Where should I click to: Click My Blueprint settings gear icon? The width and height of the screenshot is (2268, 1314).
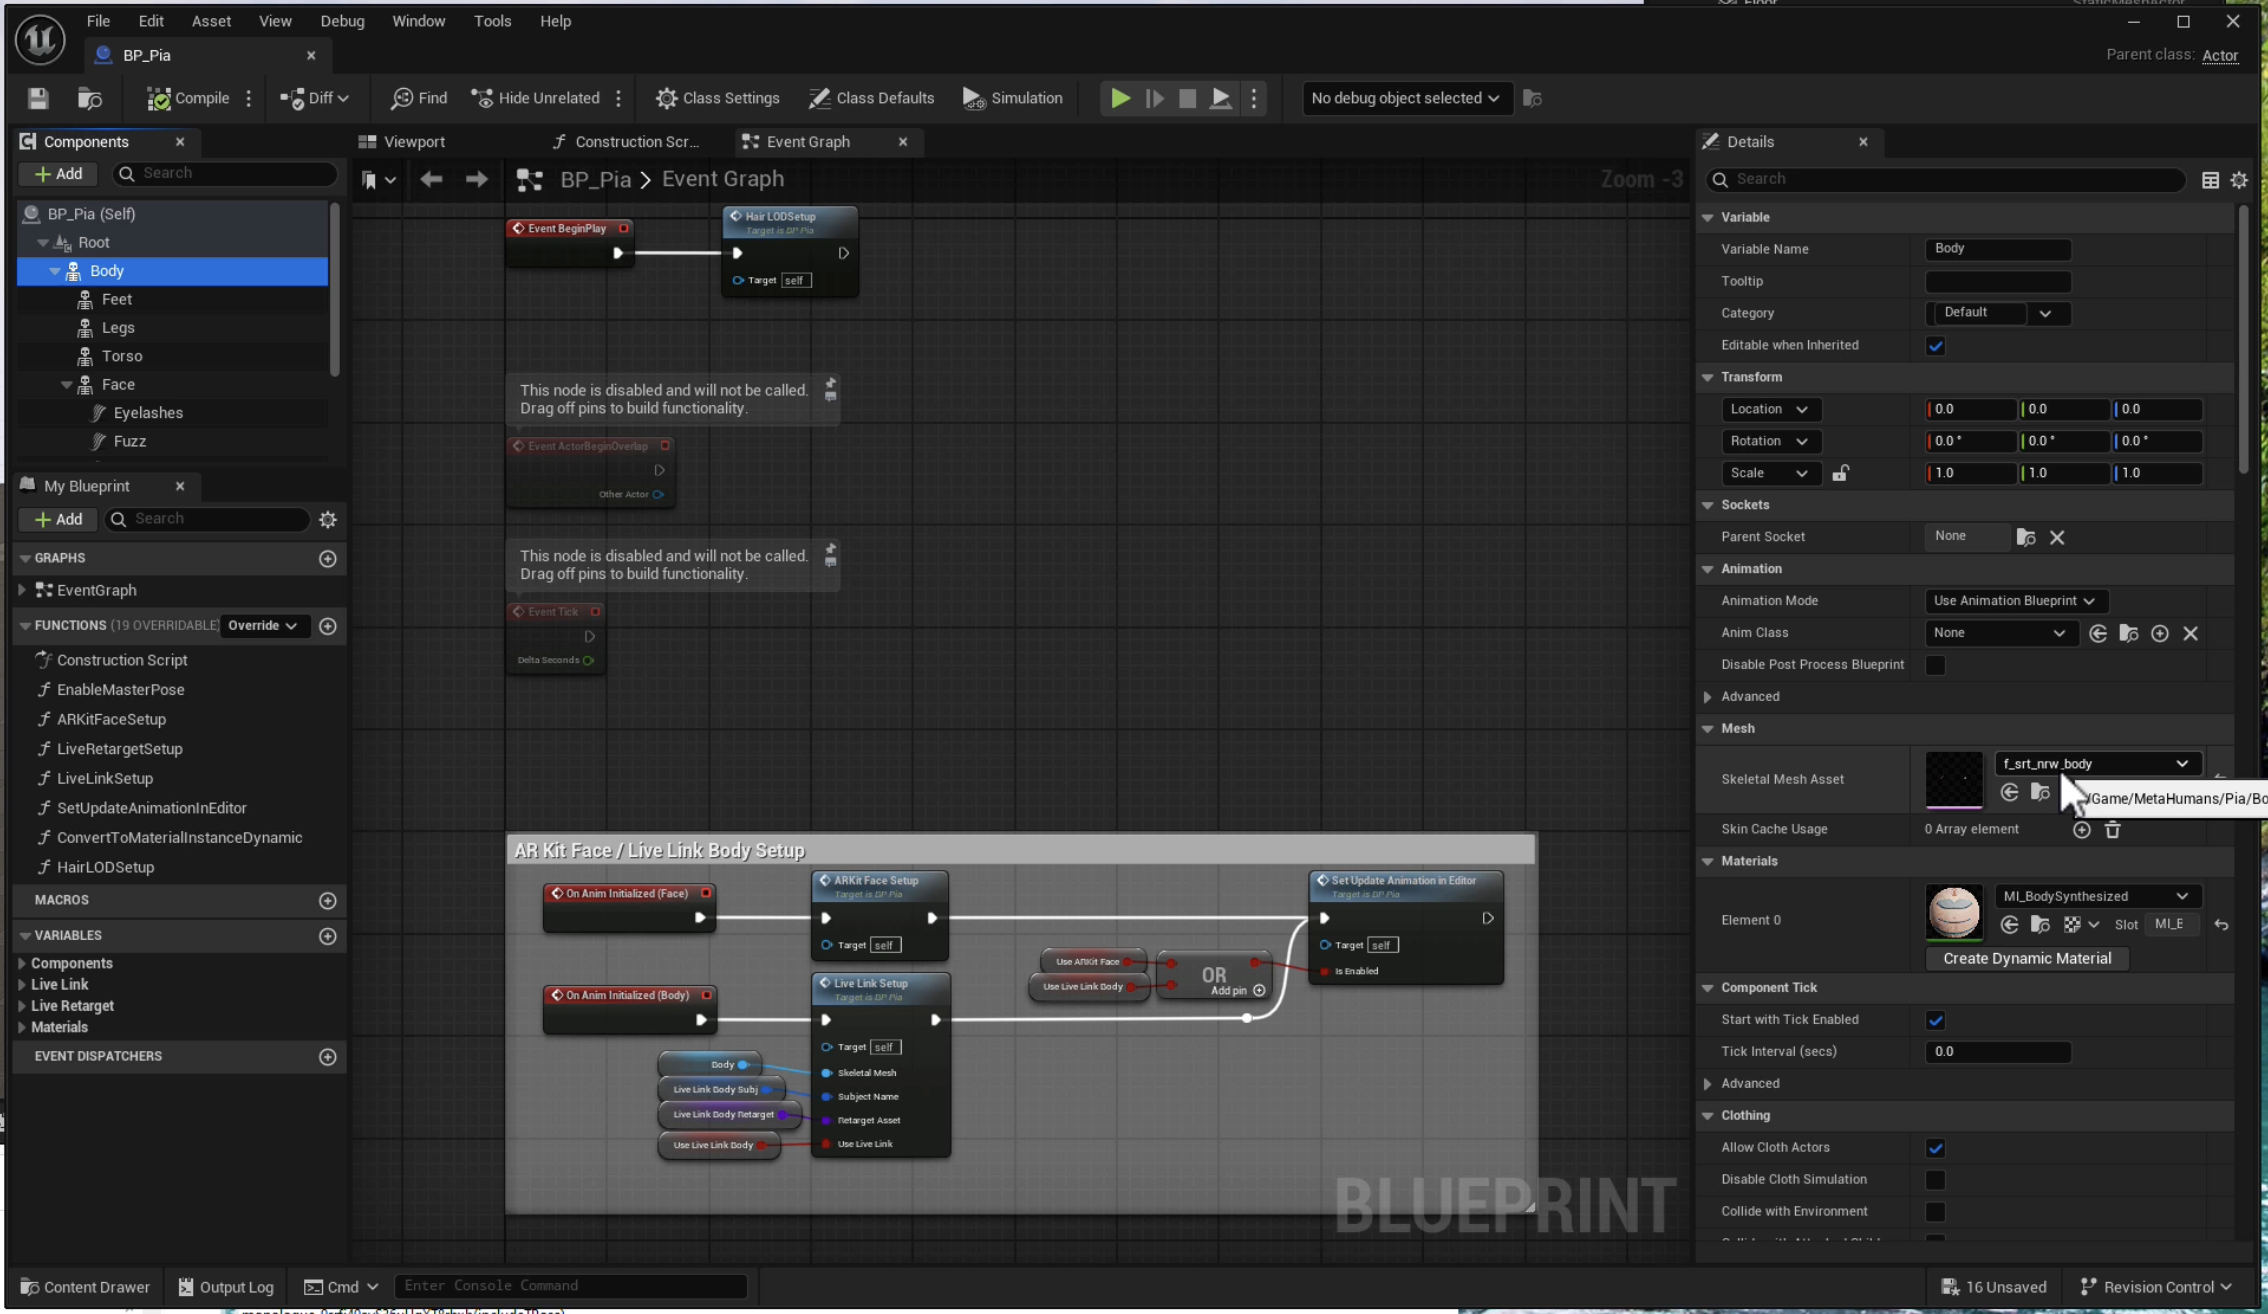[x=327, y=519]
